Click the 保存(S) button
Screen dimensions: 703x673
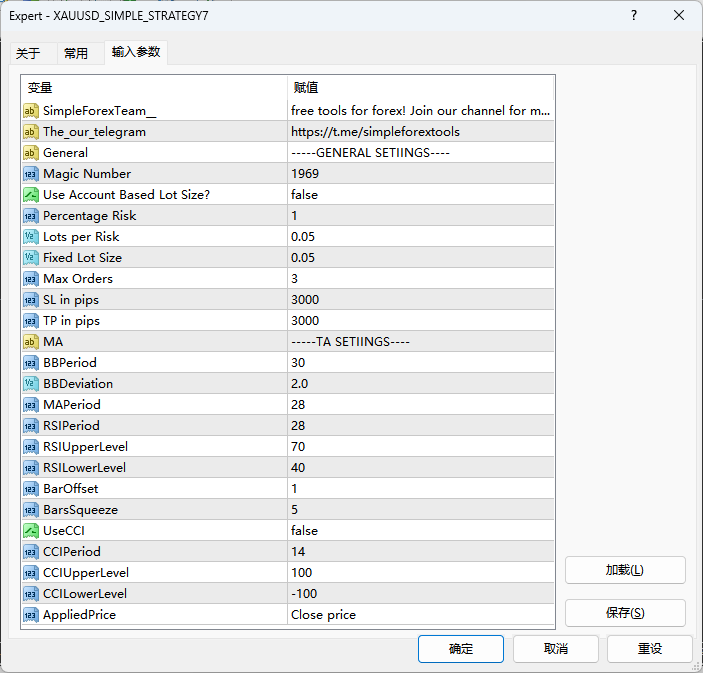625,613
